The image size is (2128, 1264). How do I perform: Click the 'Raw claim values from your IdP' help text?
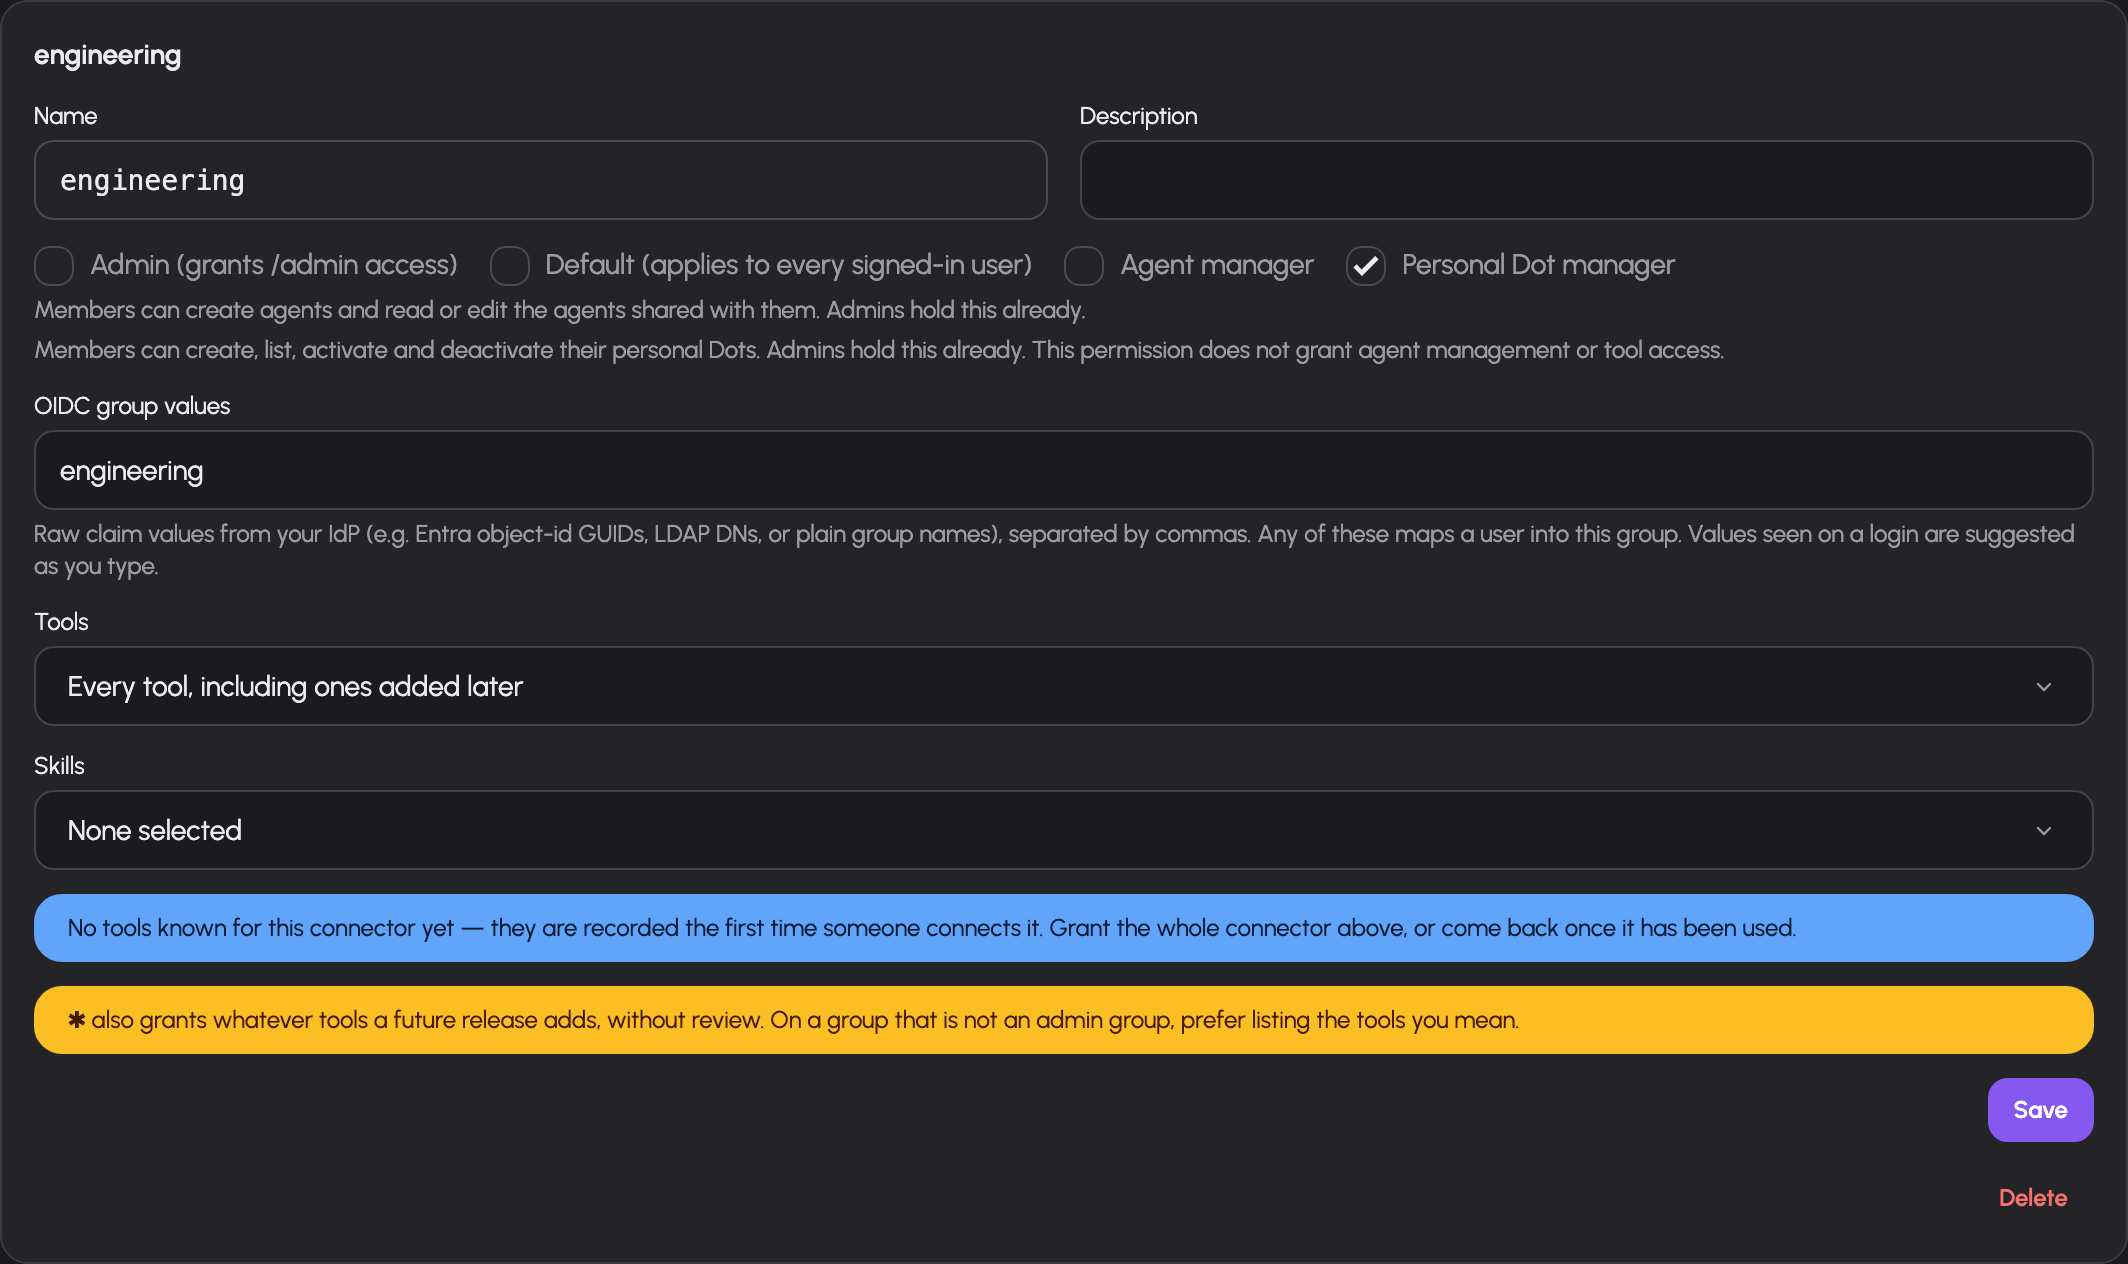click(1054, 550)
